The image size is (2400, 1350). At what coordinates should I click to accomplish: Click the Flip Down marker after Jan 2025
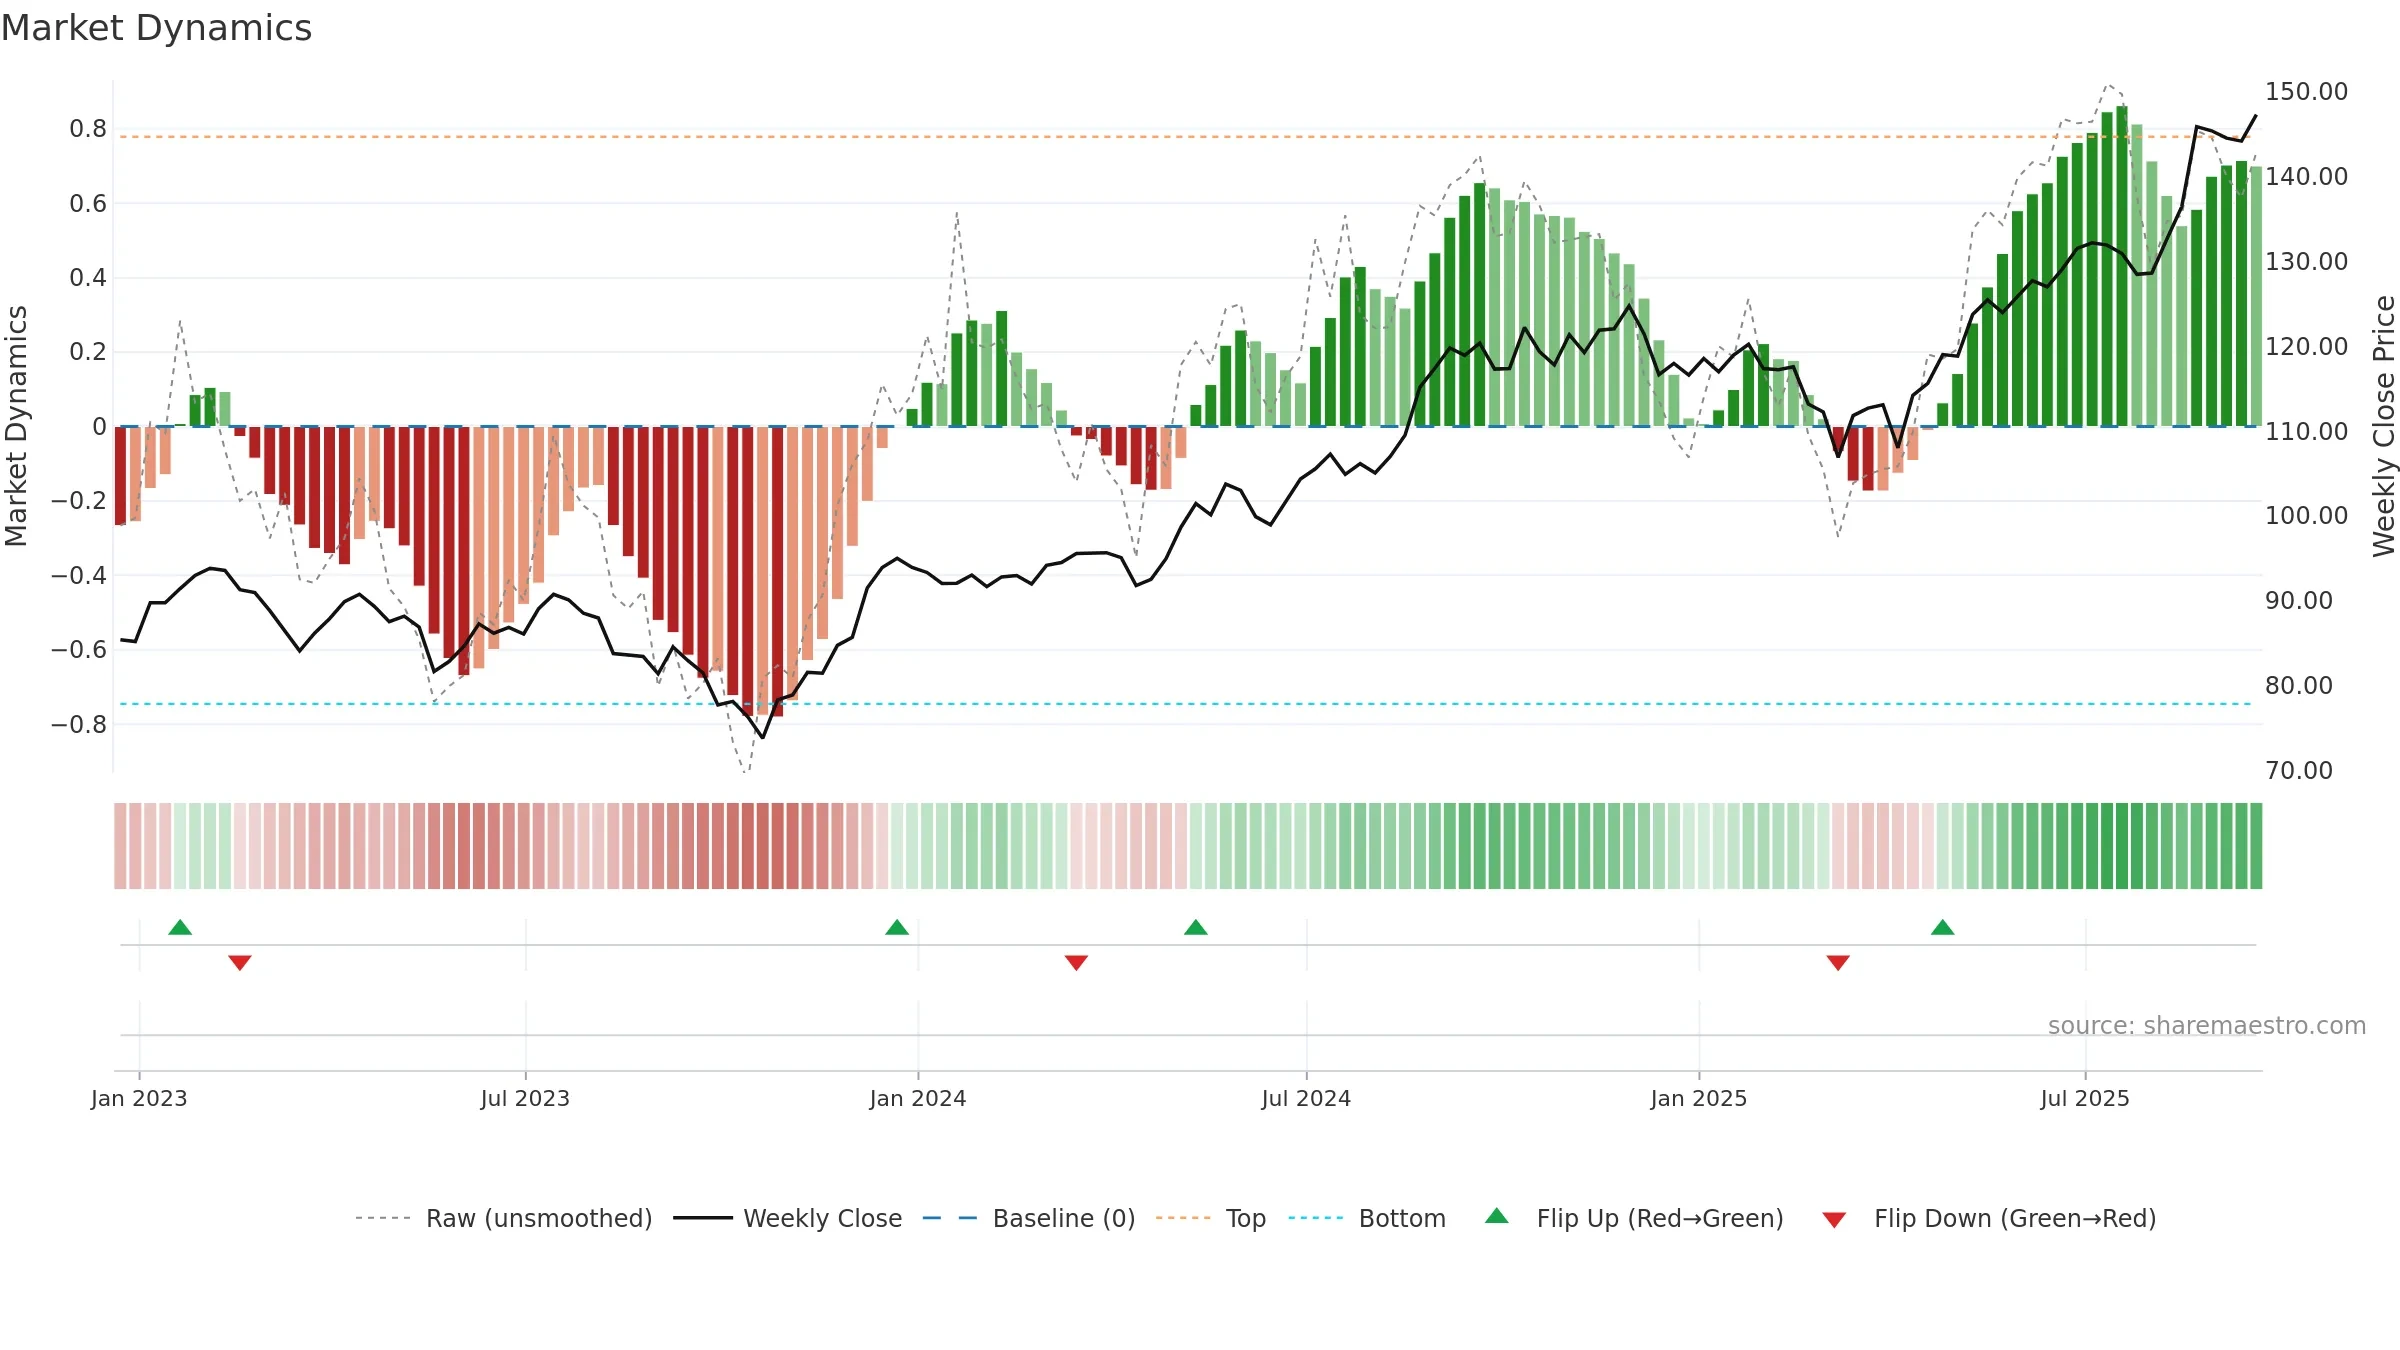(1838, 962)
